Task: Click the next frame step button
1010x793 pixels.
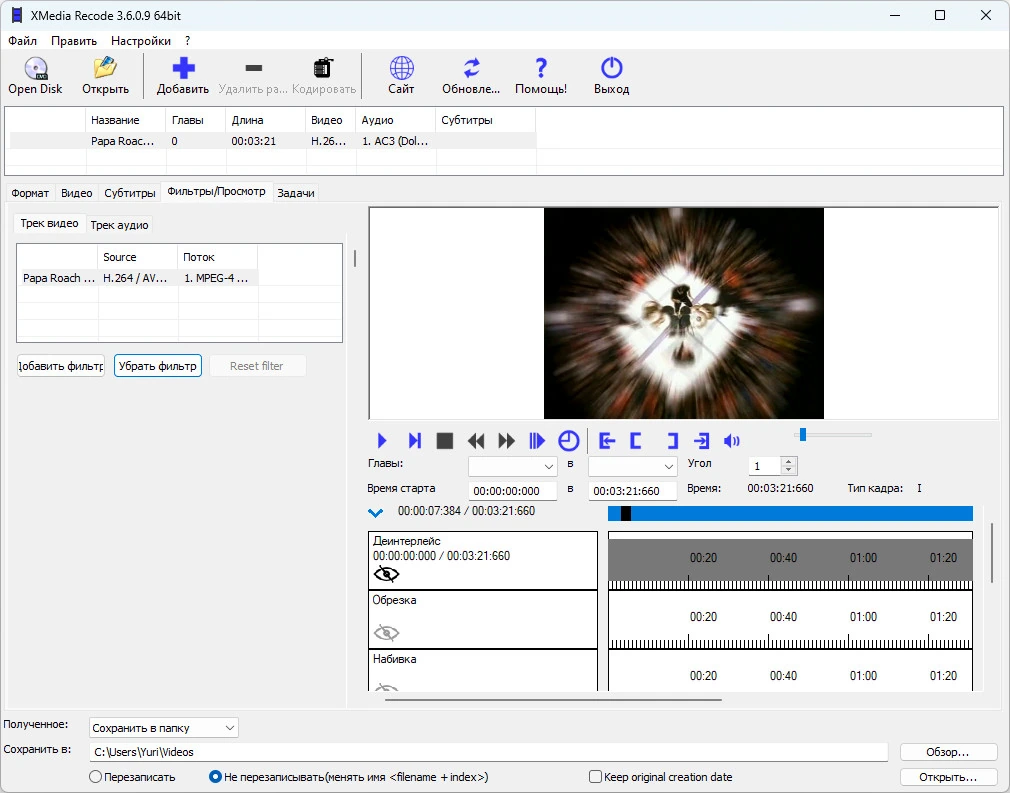Action: pos(414,441)
